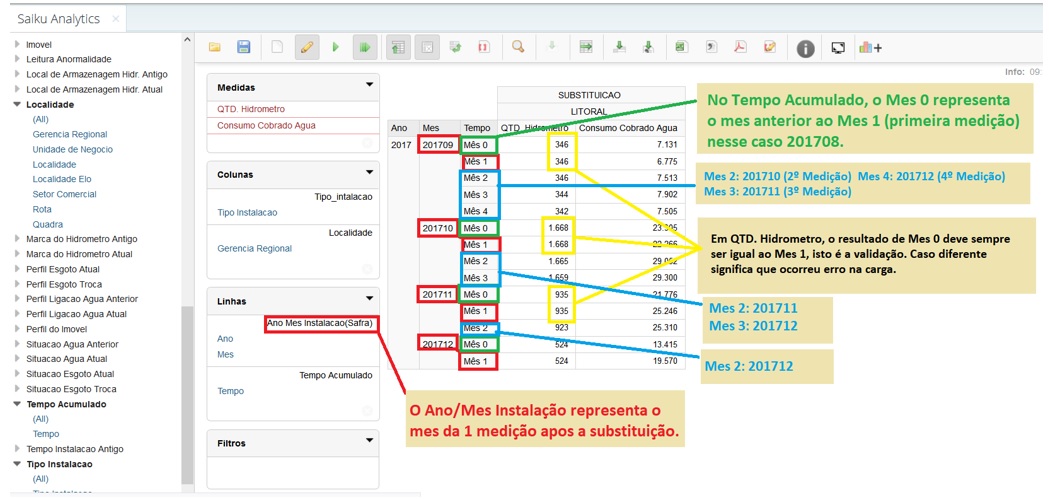Open the Medidas panel dropdown arrow

point(369,86)
